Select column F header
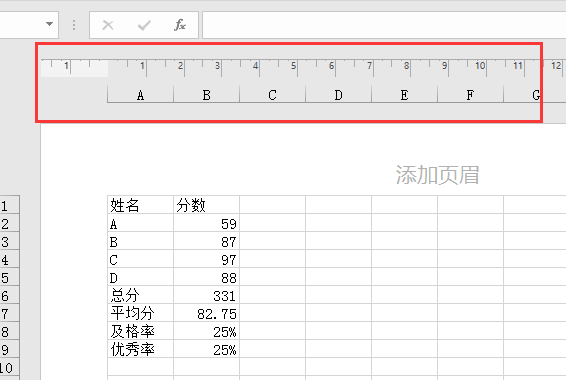Viewport: 566px width, 380px height. point(470,95)
